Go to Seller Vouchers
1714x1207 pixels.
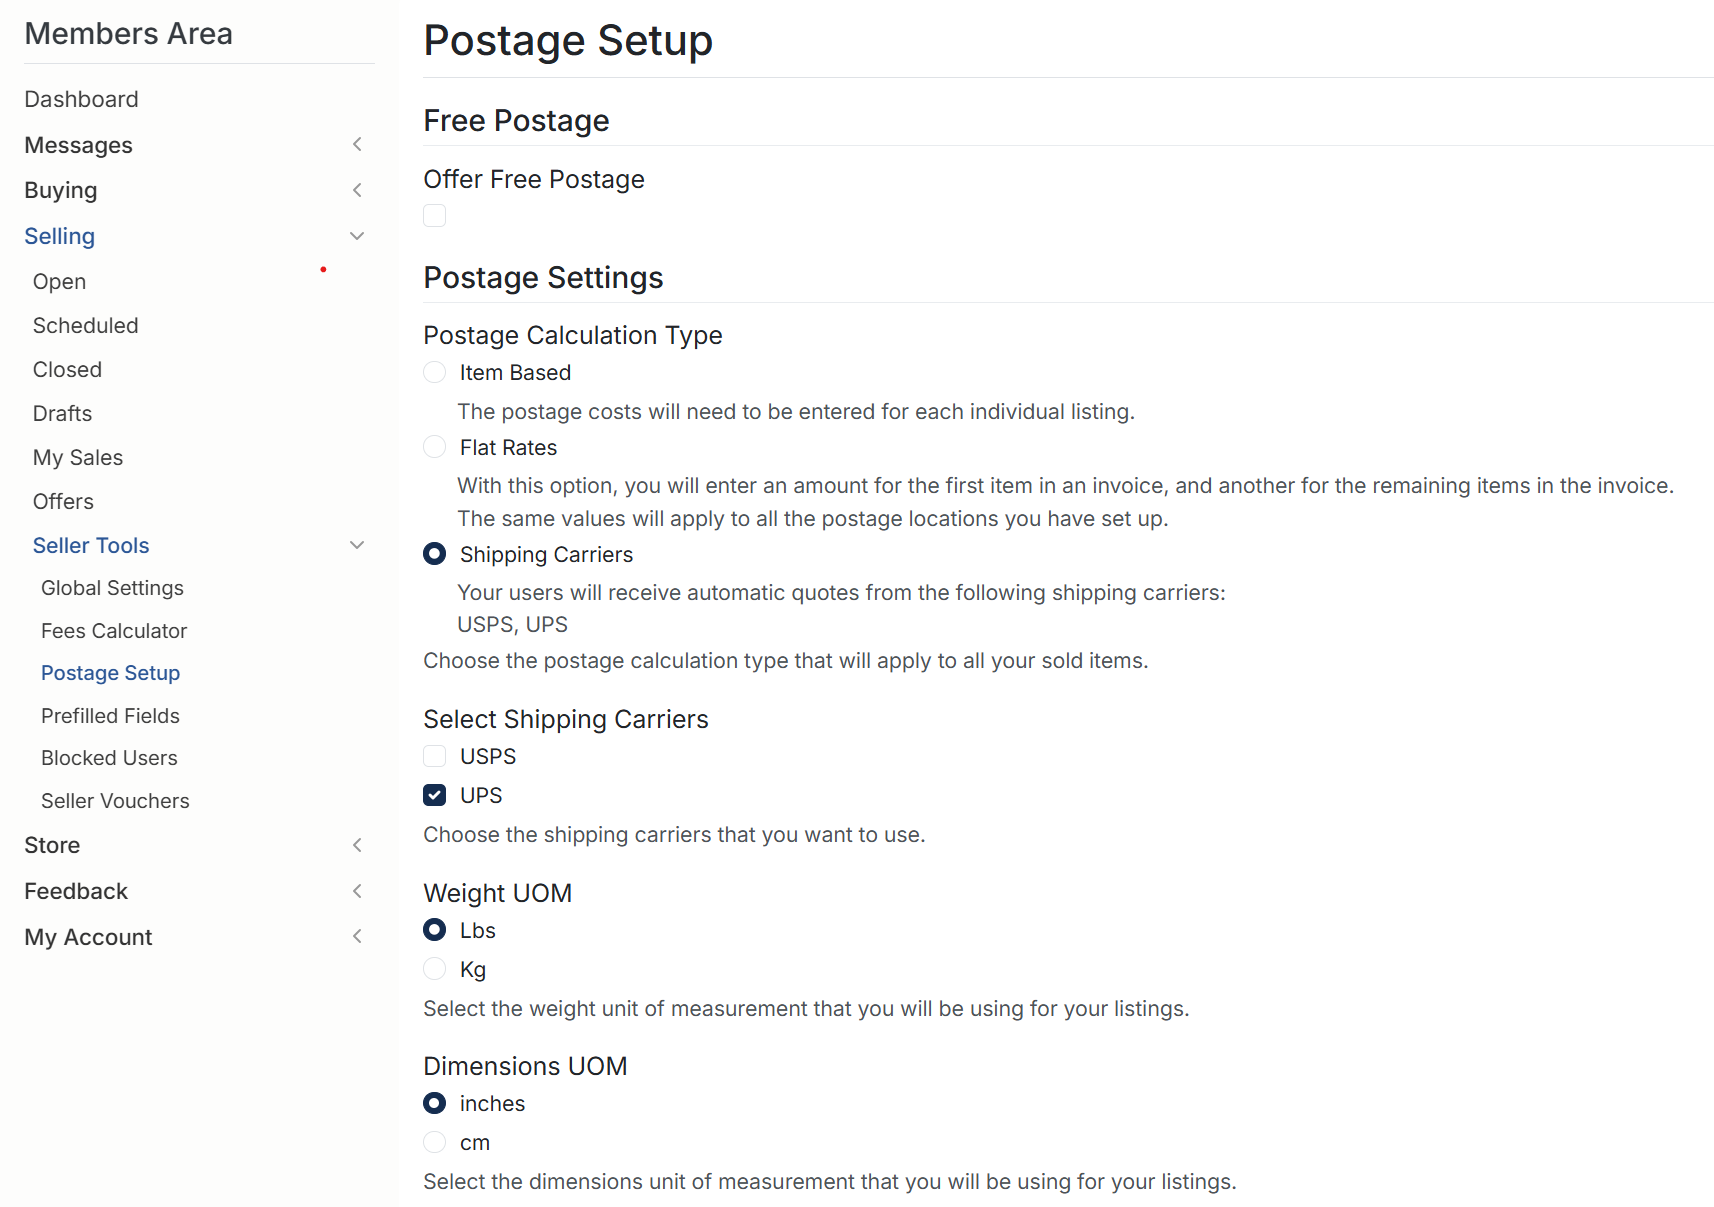[115, 800]
